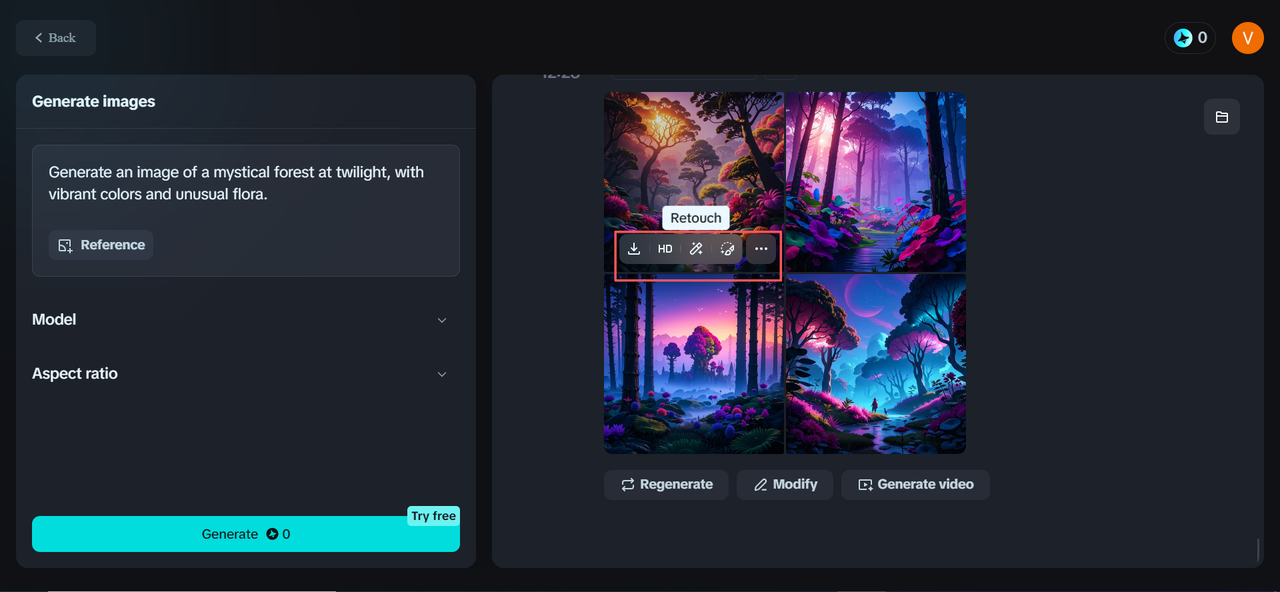Viewport: 1280px width, 592px height.
Task: Generate video from images
Action: pyautogui.click(x=915, y=484)
